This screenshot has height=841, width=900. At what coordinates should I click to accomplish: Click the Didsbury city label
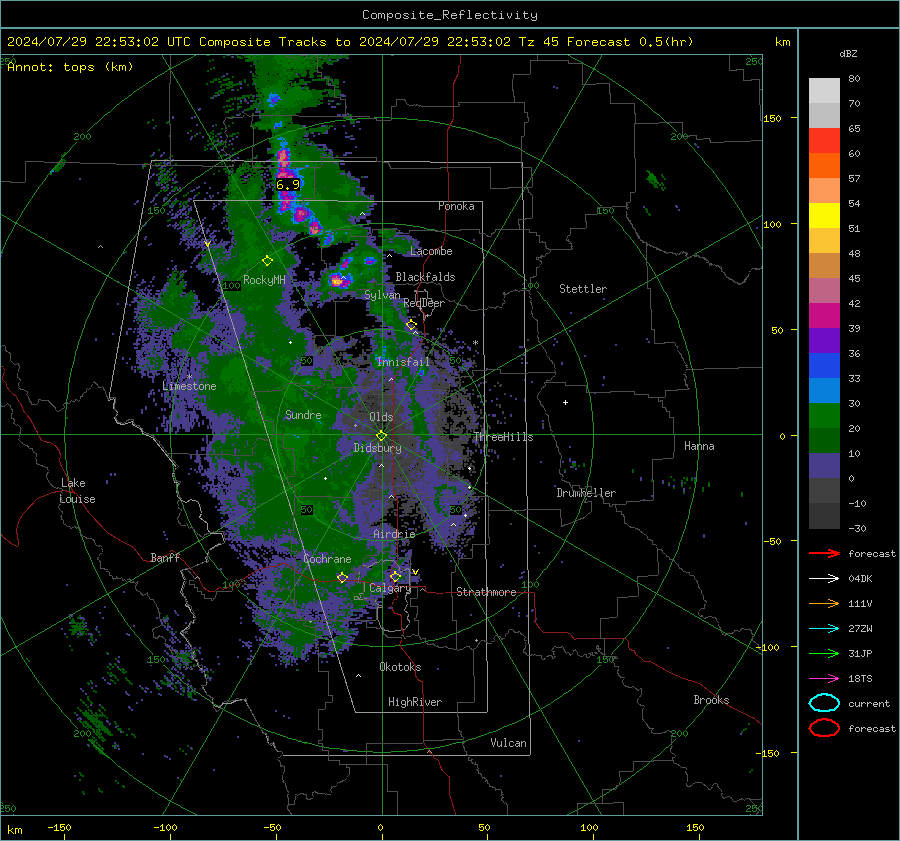coord(377,448)
